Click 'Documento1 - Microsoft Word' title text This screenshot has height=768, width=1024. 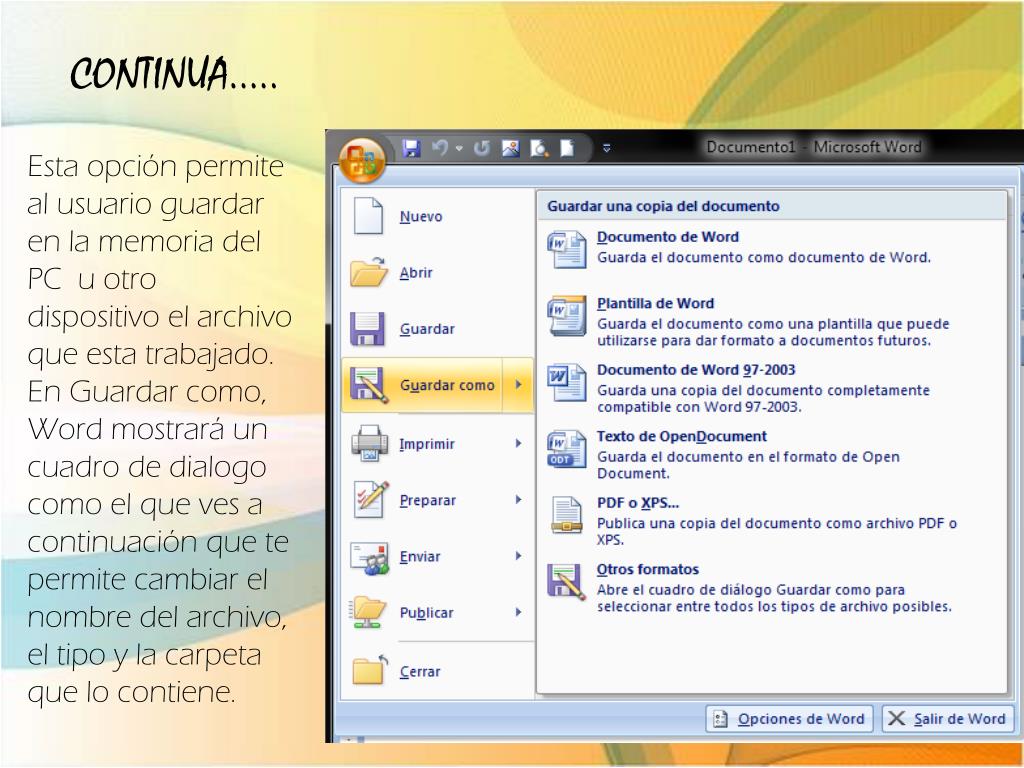[x=814, y=147]
